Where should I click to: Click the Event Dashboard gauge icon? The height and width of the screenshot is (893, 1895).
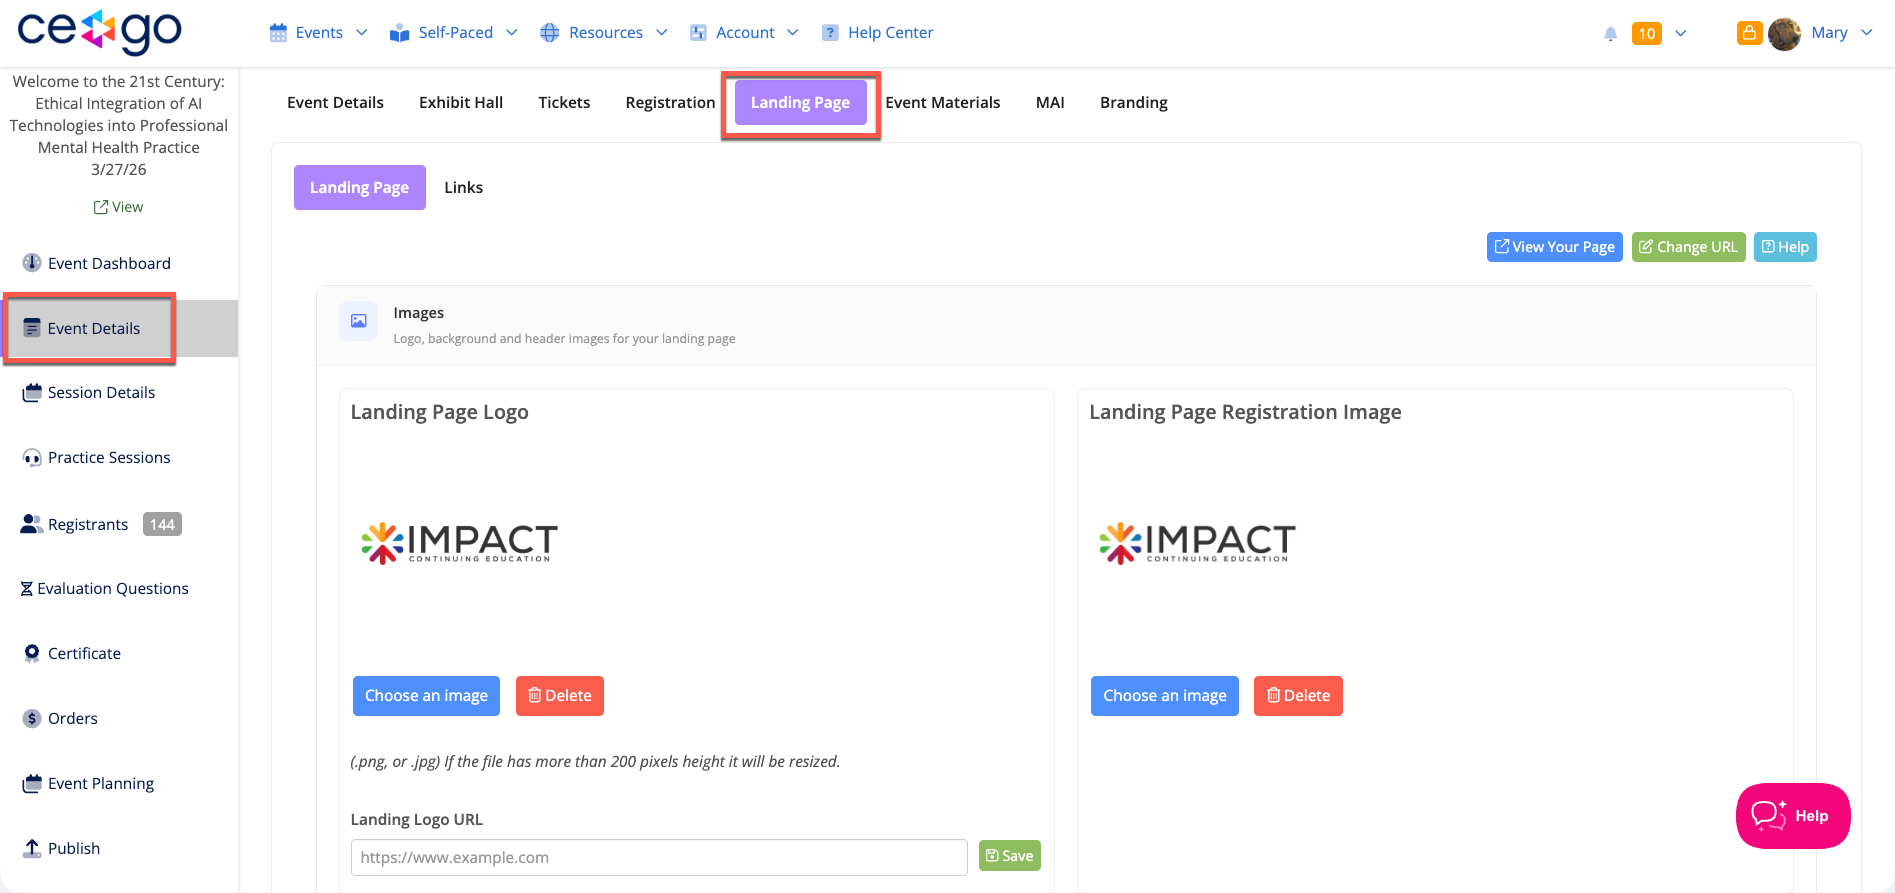click(32, 263)
